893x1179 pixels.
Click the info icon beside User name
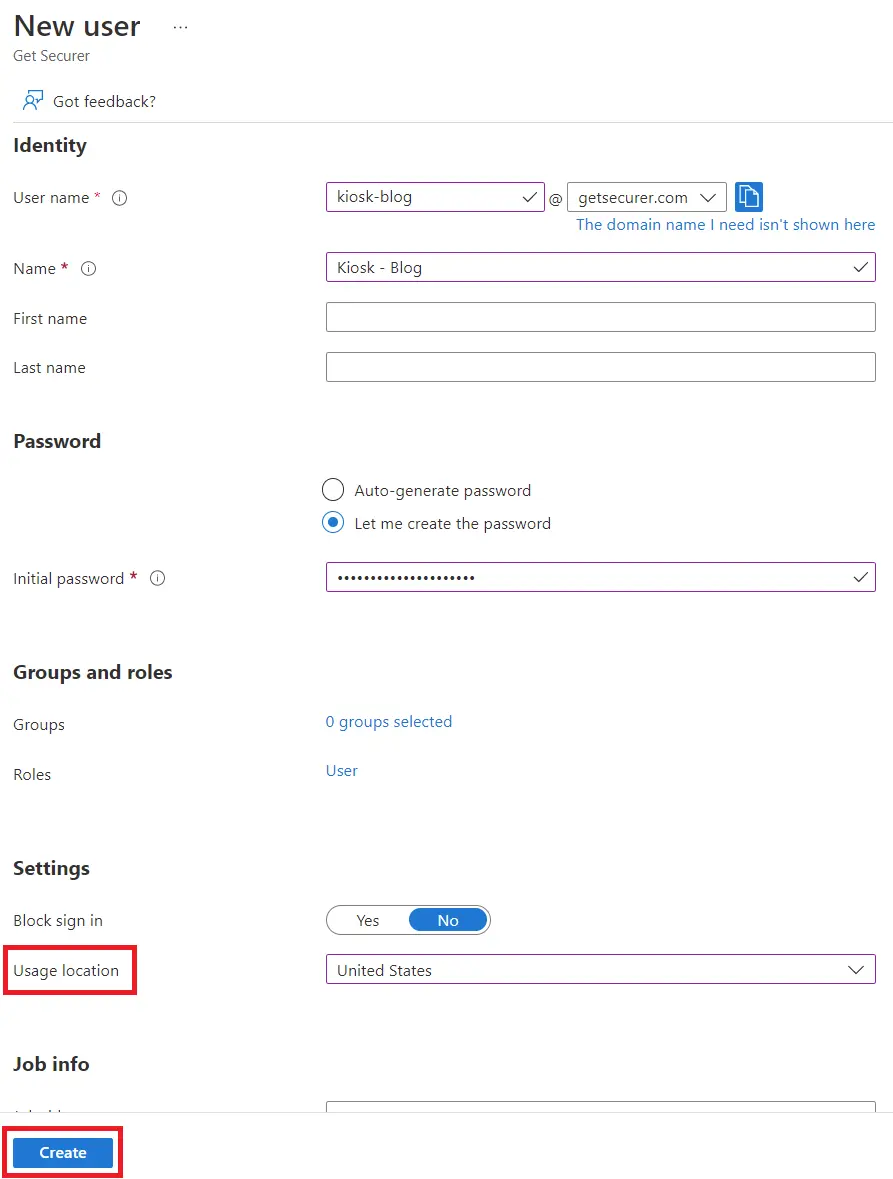coord(120,198)
